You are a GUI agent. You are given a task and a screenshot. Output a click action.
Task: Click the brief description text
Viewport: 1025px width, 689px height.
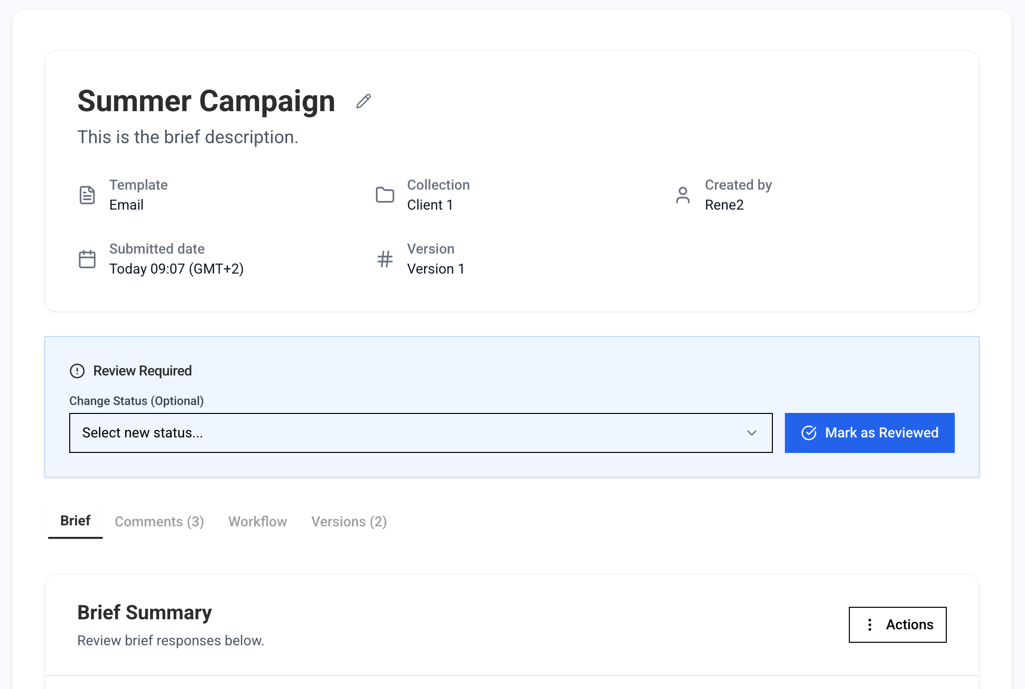188,137
